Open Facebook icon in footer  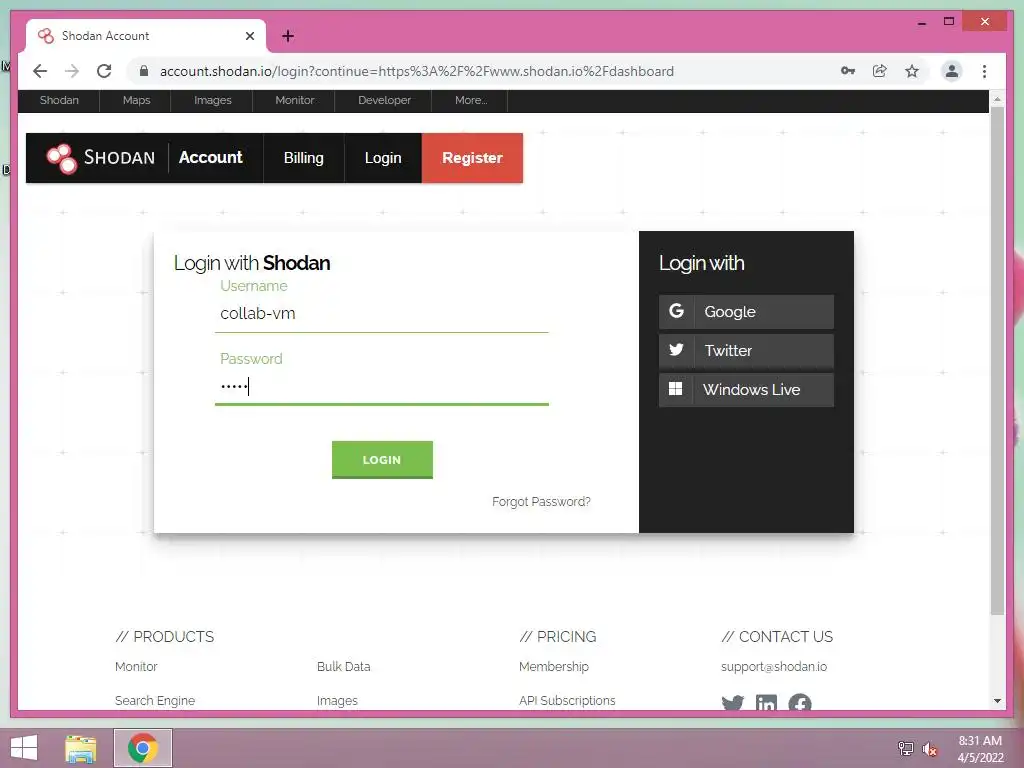click(x=799, y=703)
